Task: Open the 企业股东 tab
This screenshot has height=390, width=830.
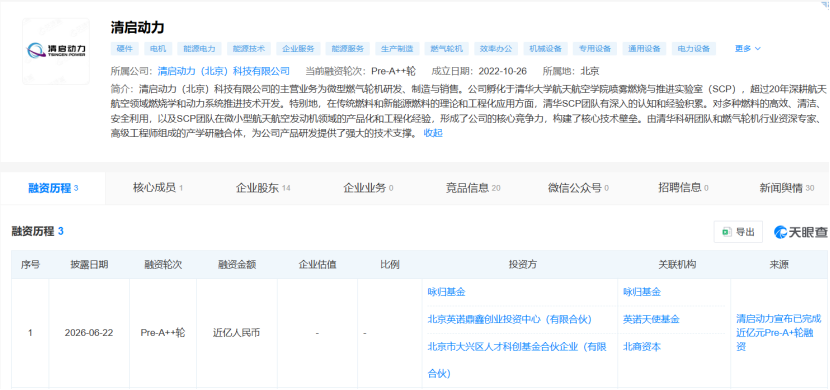Action: tap(263, 187)
